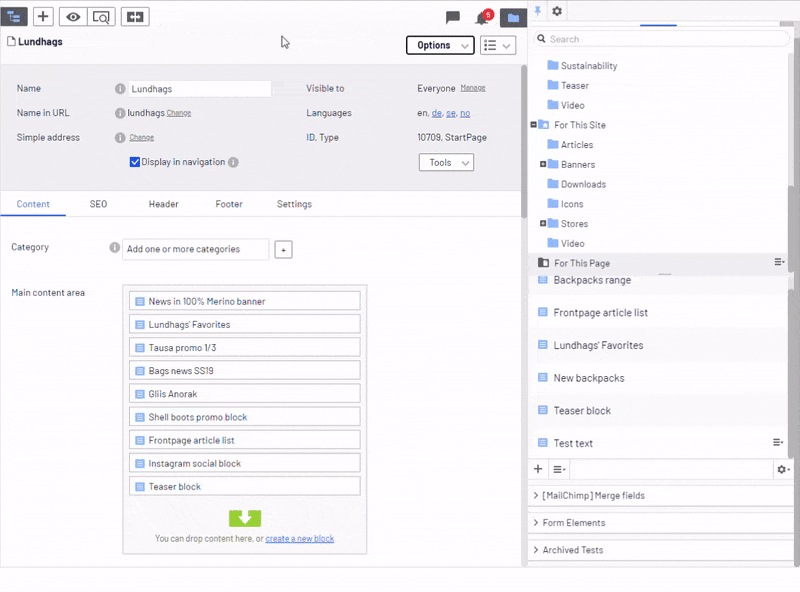Open the Options dropdown
The width and height of the screenshot is (800, 592).
tap(440, 45)
